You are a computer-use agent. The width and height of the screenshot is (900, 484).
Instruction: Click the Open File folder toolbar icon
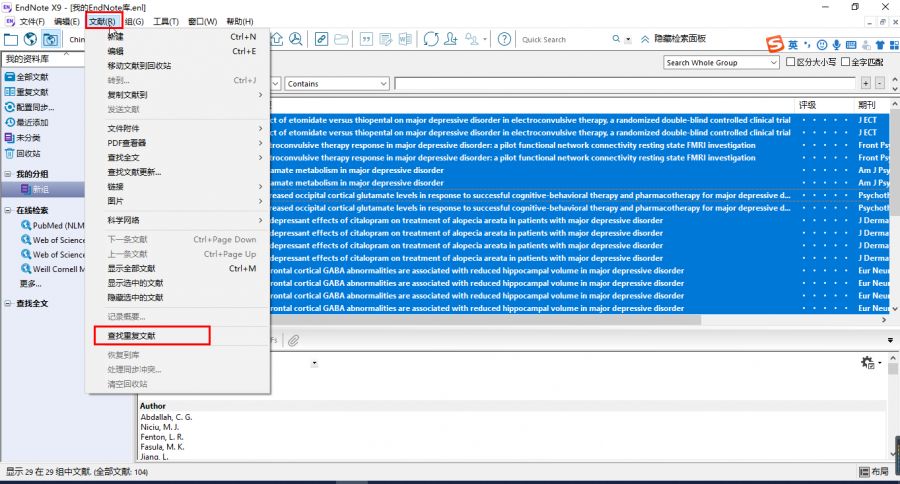342,39
